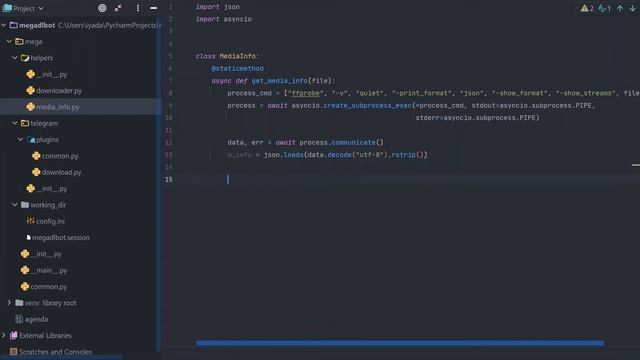Click line number 15 in the gutter
This screenshot has height=360, width=640.
pyautogui.click(x=169, y=179)
